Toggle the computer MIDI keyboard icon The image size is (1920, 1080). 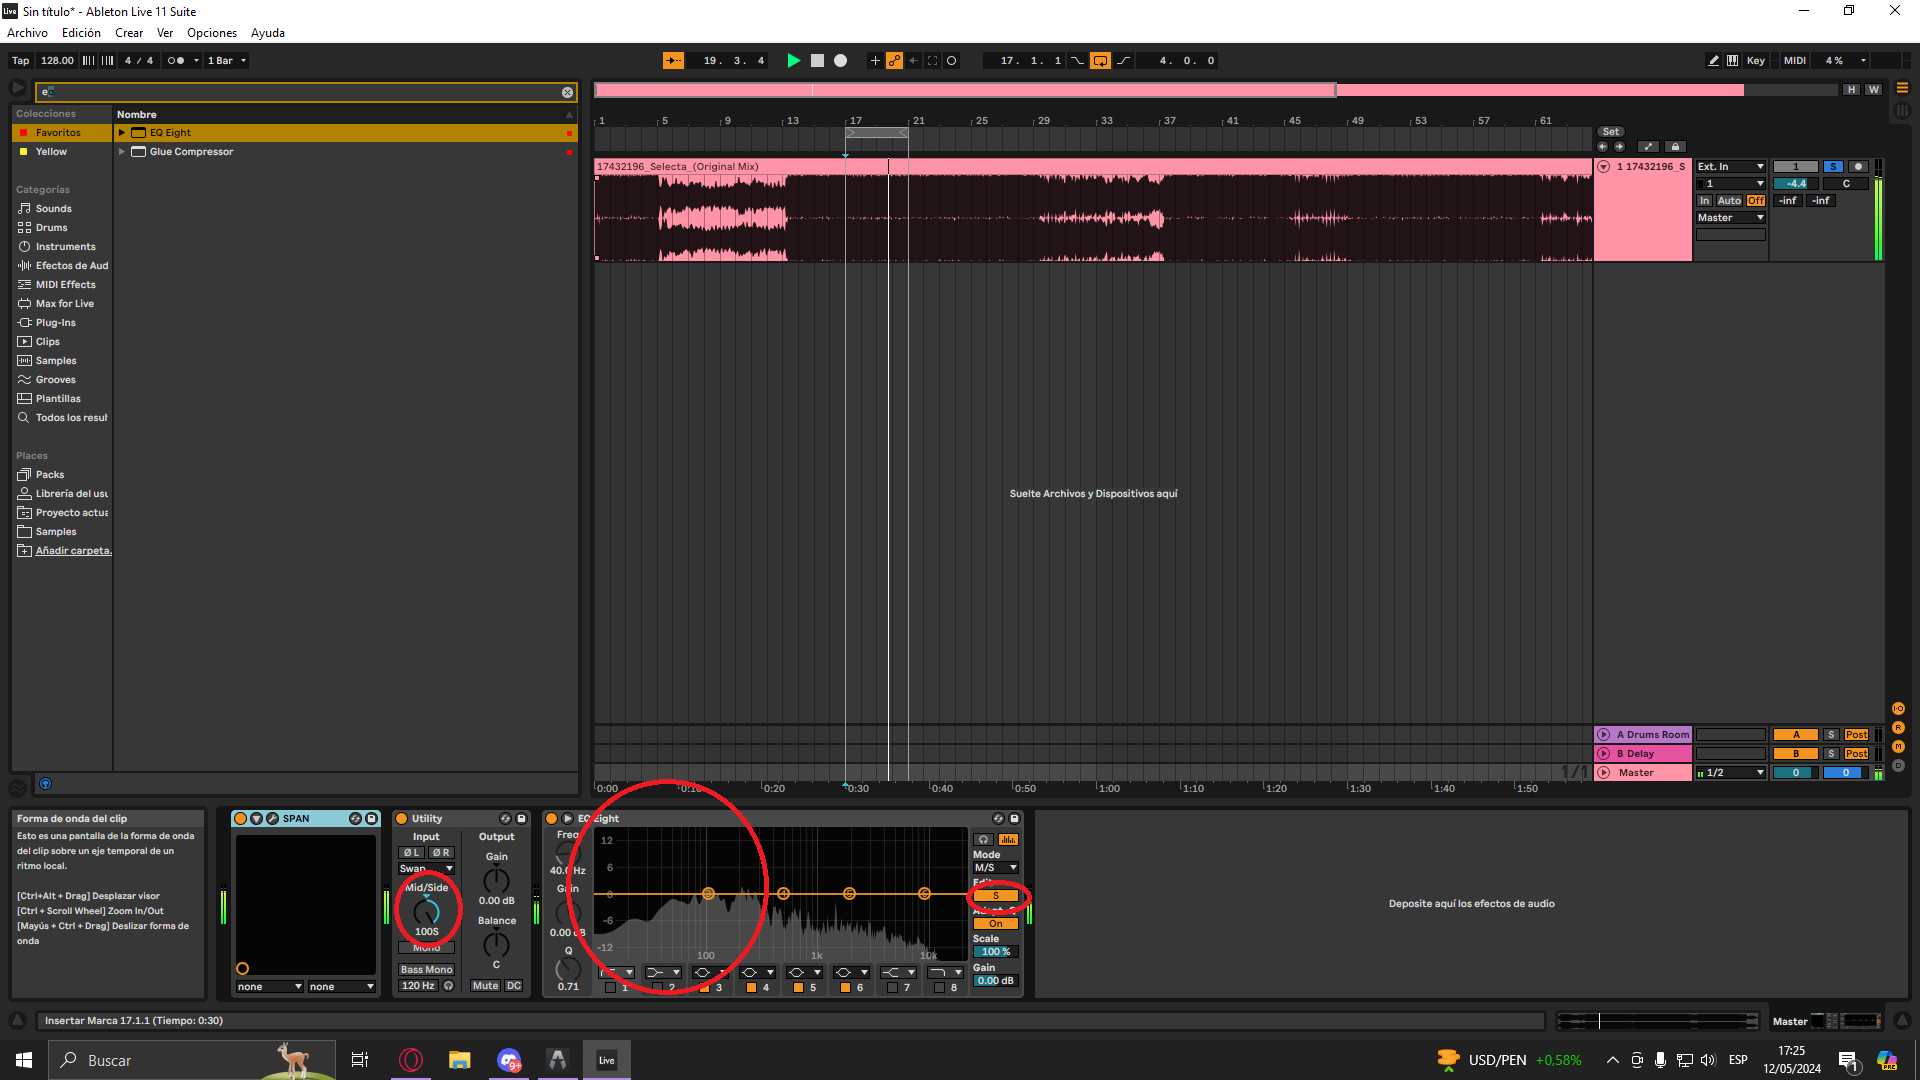(x=1733, y=61)
